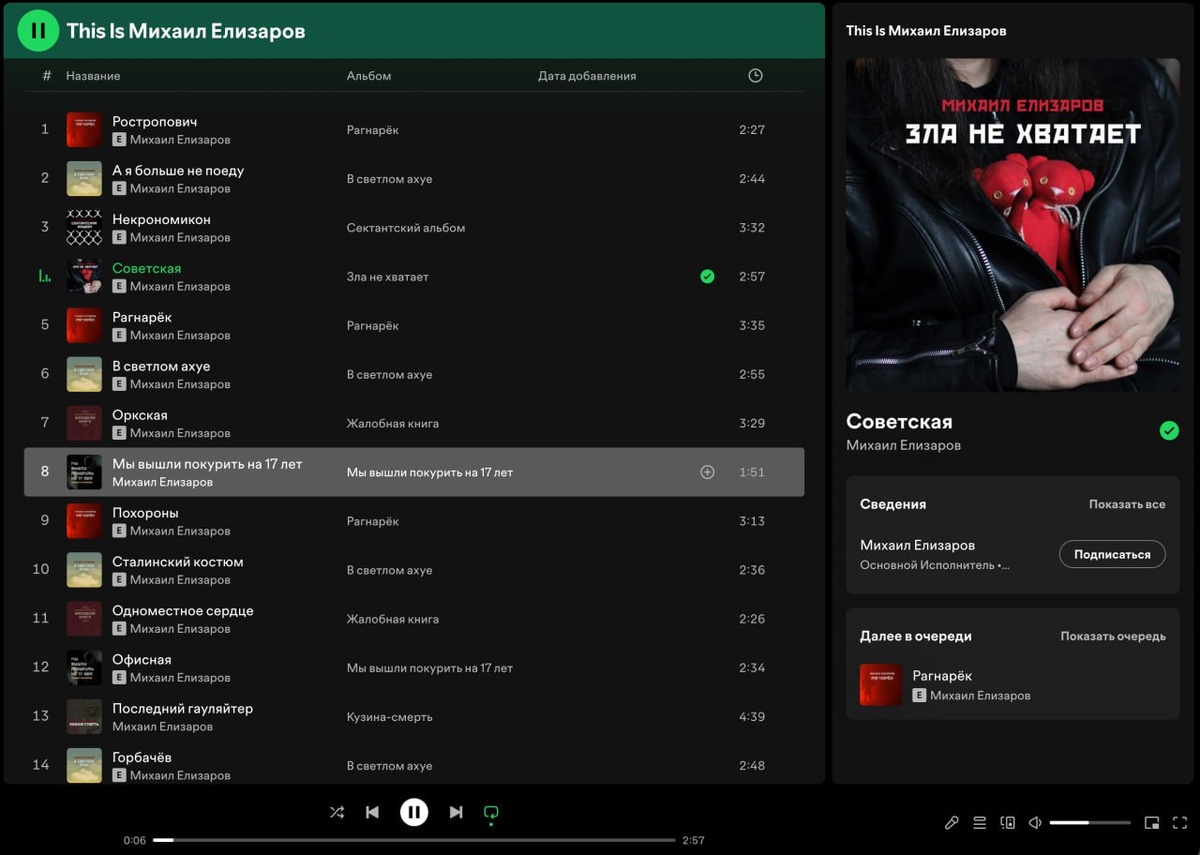Select the Сталинский костюм track
This screenshot has width=1200, height=855.
point(177,562)
